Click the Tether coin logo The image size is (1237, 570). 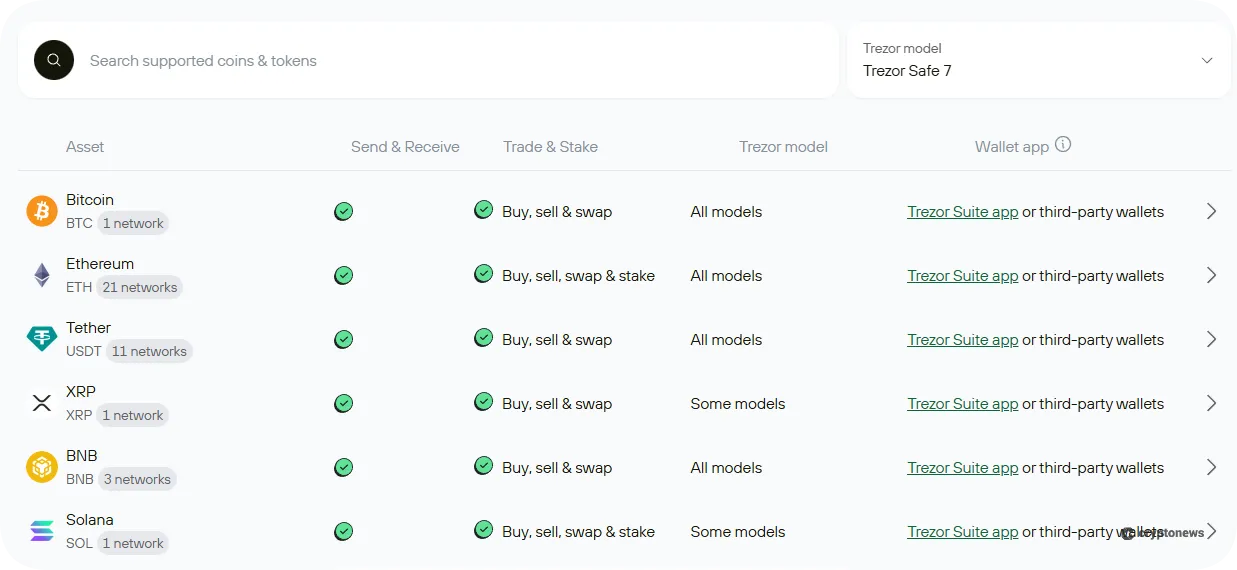(x=42, y=339)
